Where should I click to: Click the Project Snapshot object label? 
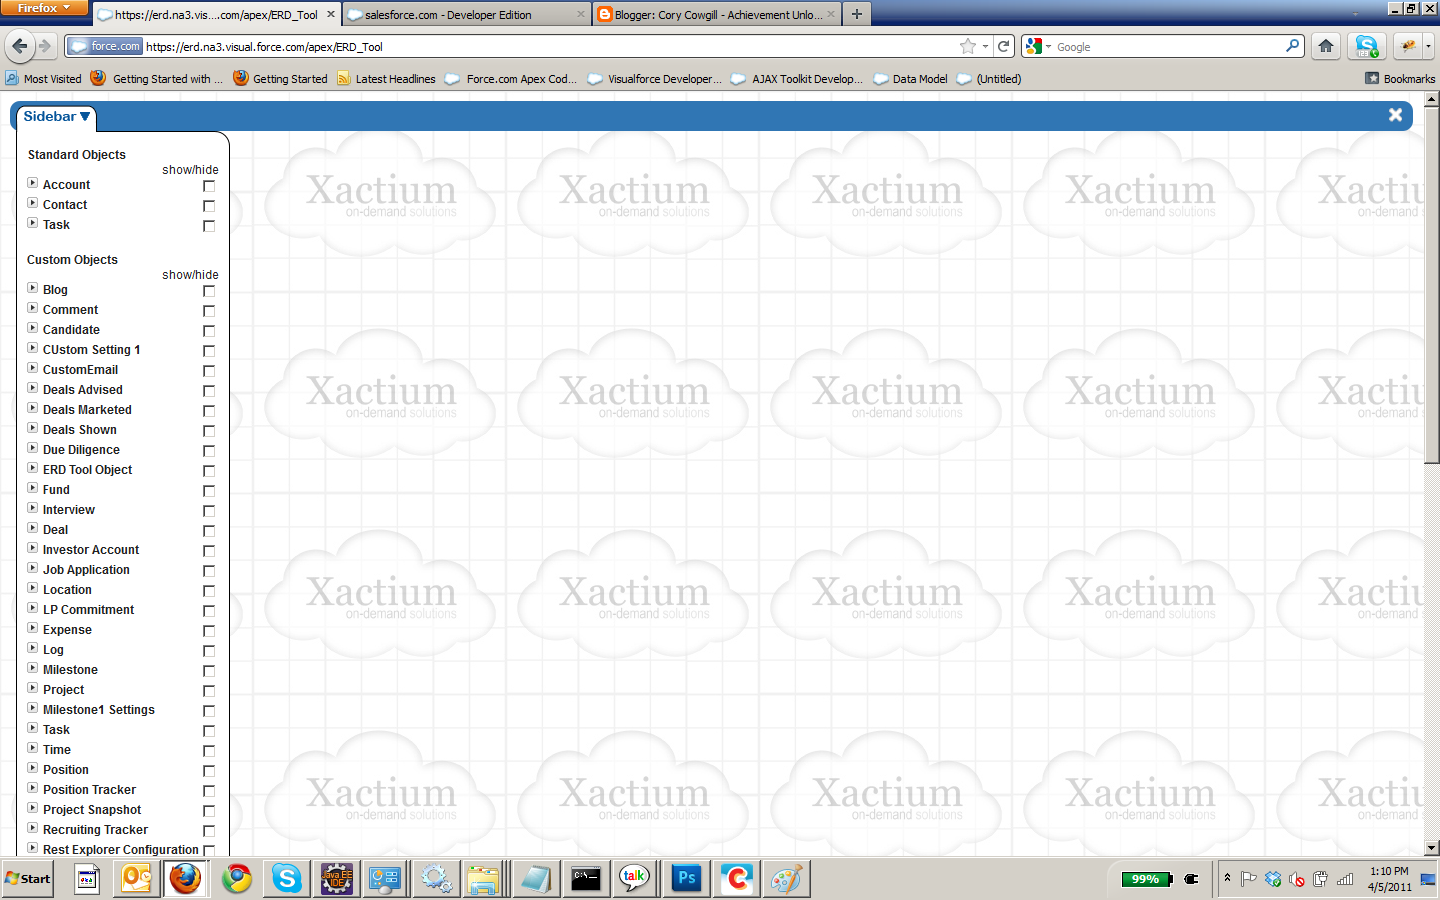(92, 810)
